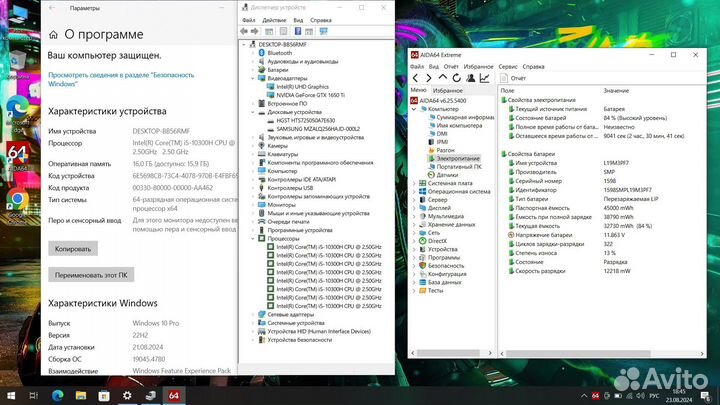Collapse the DESKTOP-BB56RMF root node
This screenshot has width=720, height=405.
tap(244, 45)
